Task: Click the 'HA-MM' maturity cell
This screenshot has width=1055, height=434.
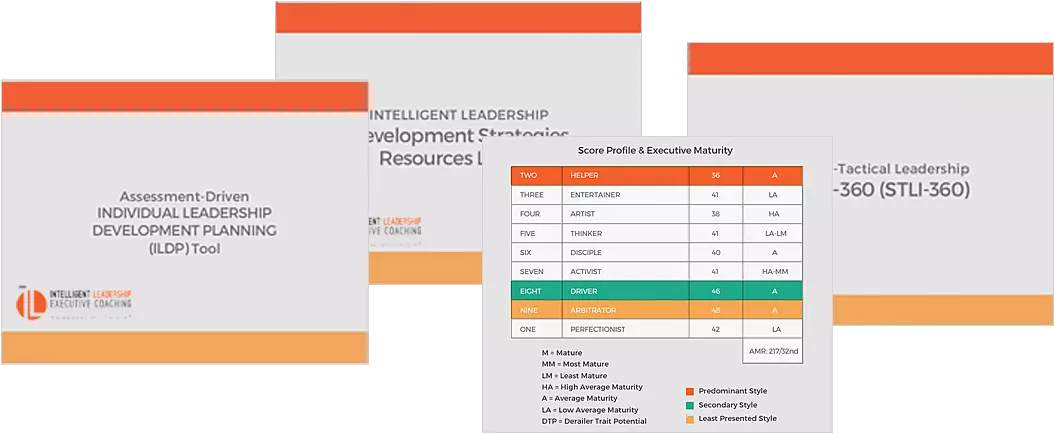Action: [772, 271]
